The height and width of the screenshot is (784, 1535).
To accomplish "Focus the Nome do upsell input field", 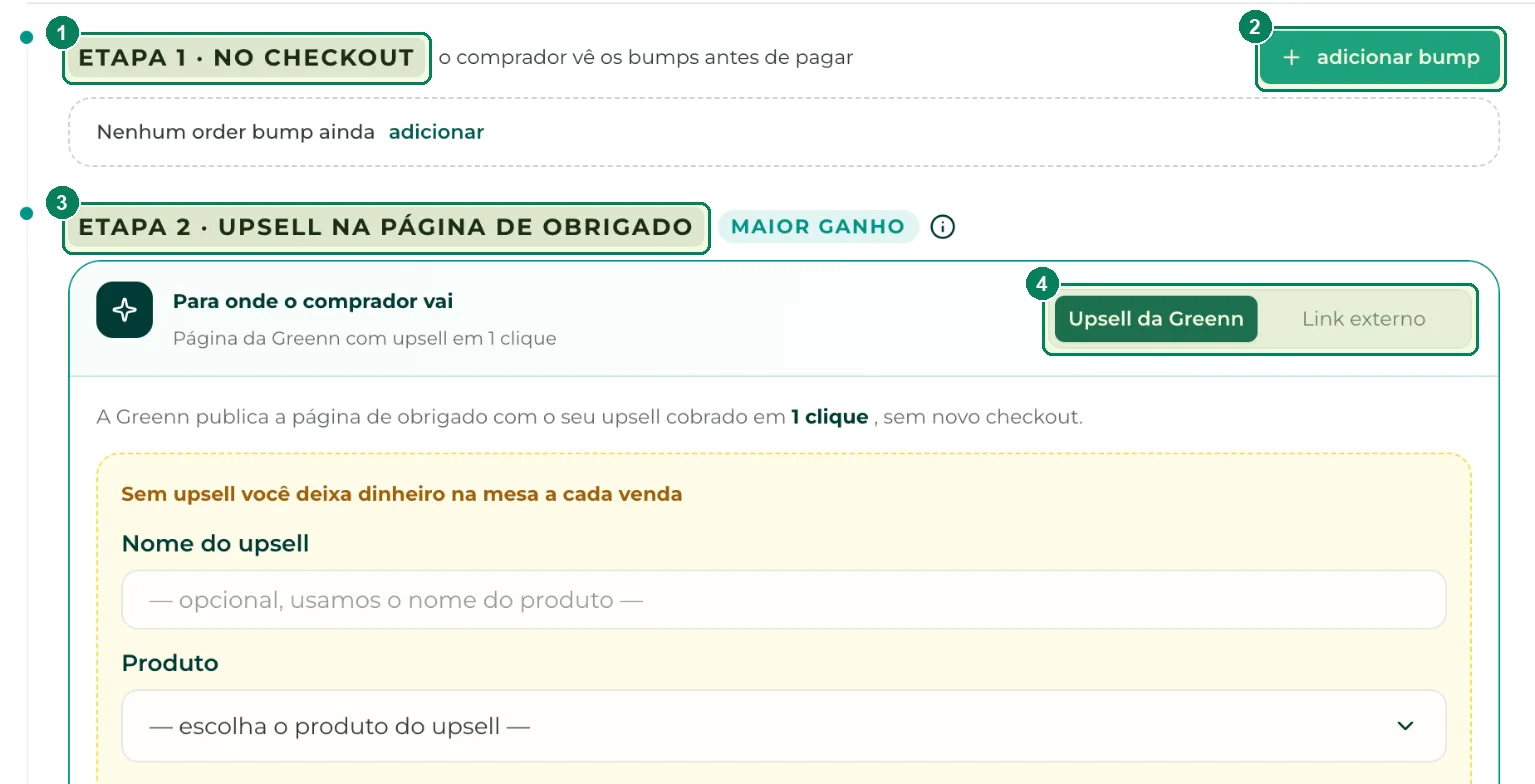I will pos(783,600).
